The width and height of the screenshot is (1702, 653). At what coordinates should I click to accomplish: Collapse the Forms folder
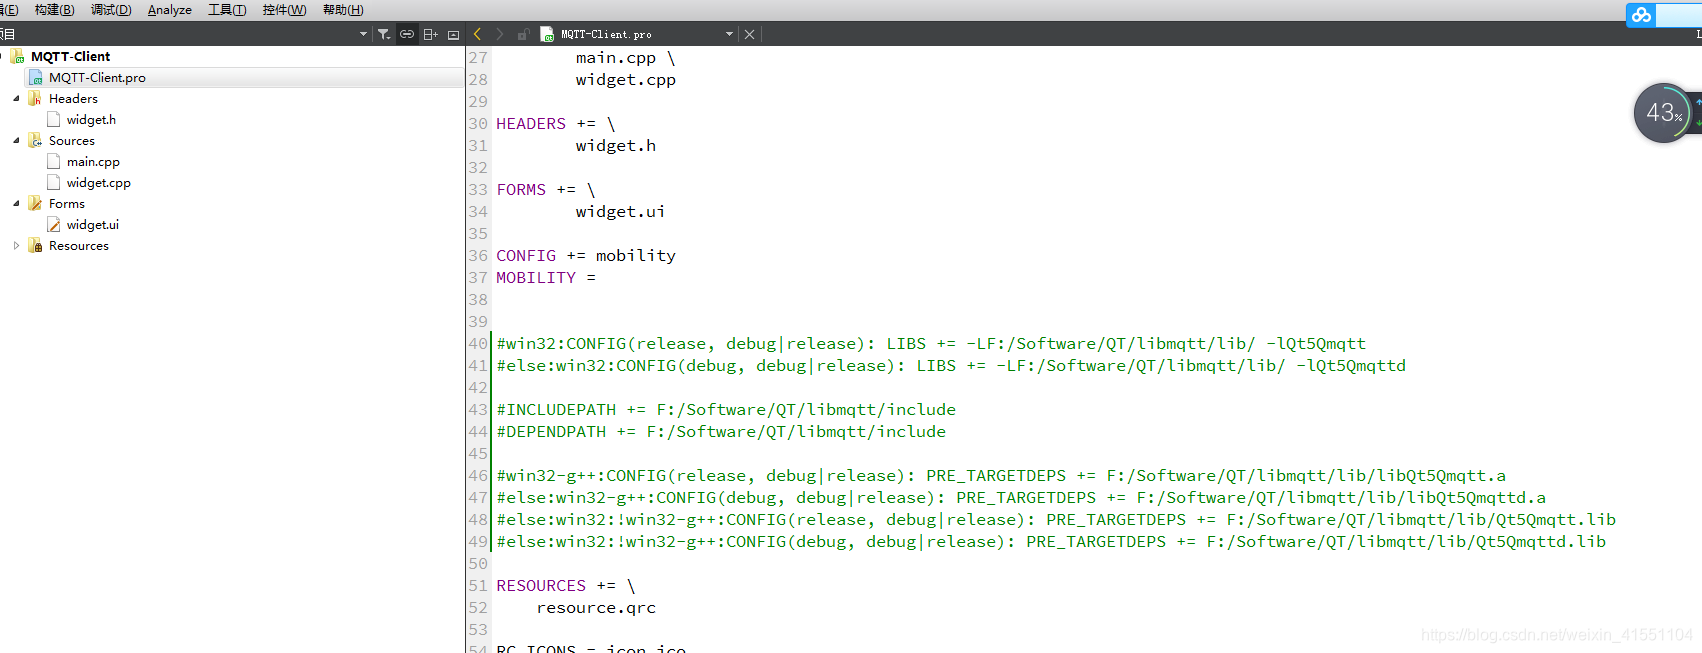pos(16,204)
